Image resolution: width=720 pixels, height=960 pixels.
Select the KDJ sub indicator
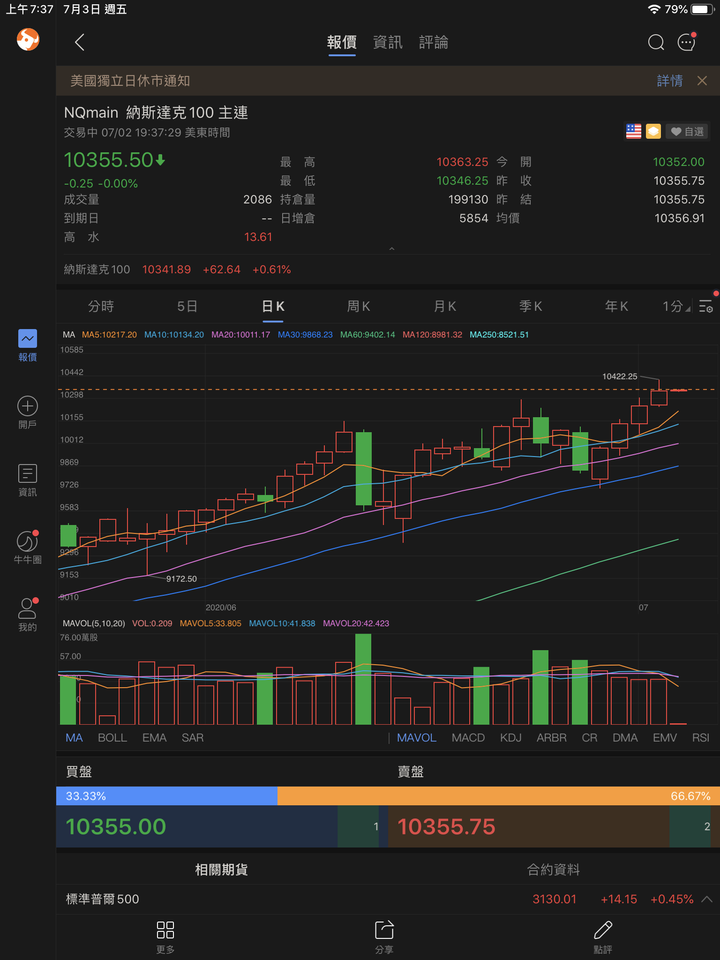pos(511,738)
